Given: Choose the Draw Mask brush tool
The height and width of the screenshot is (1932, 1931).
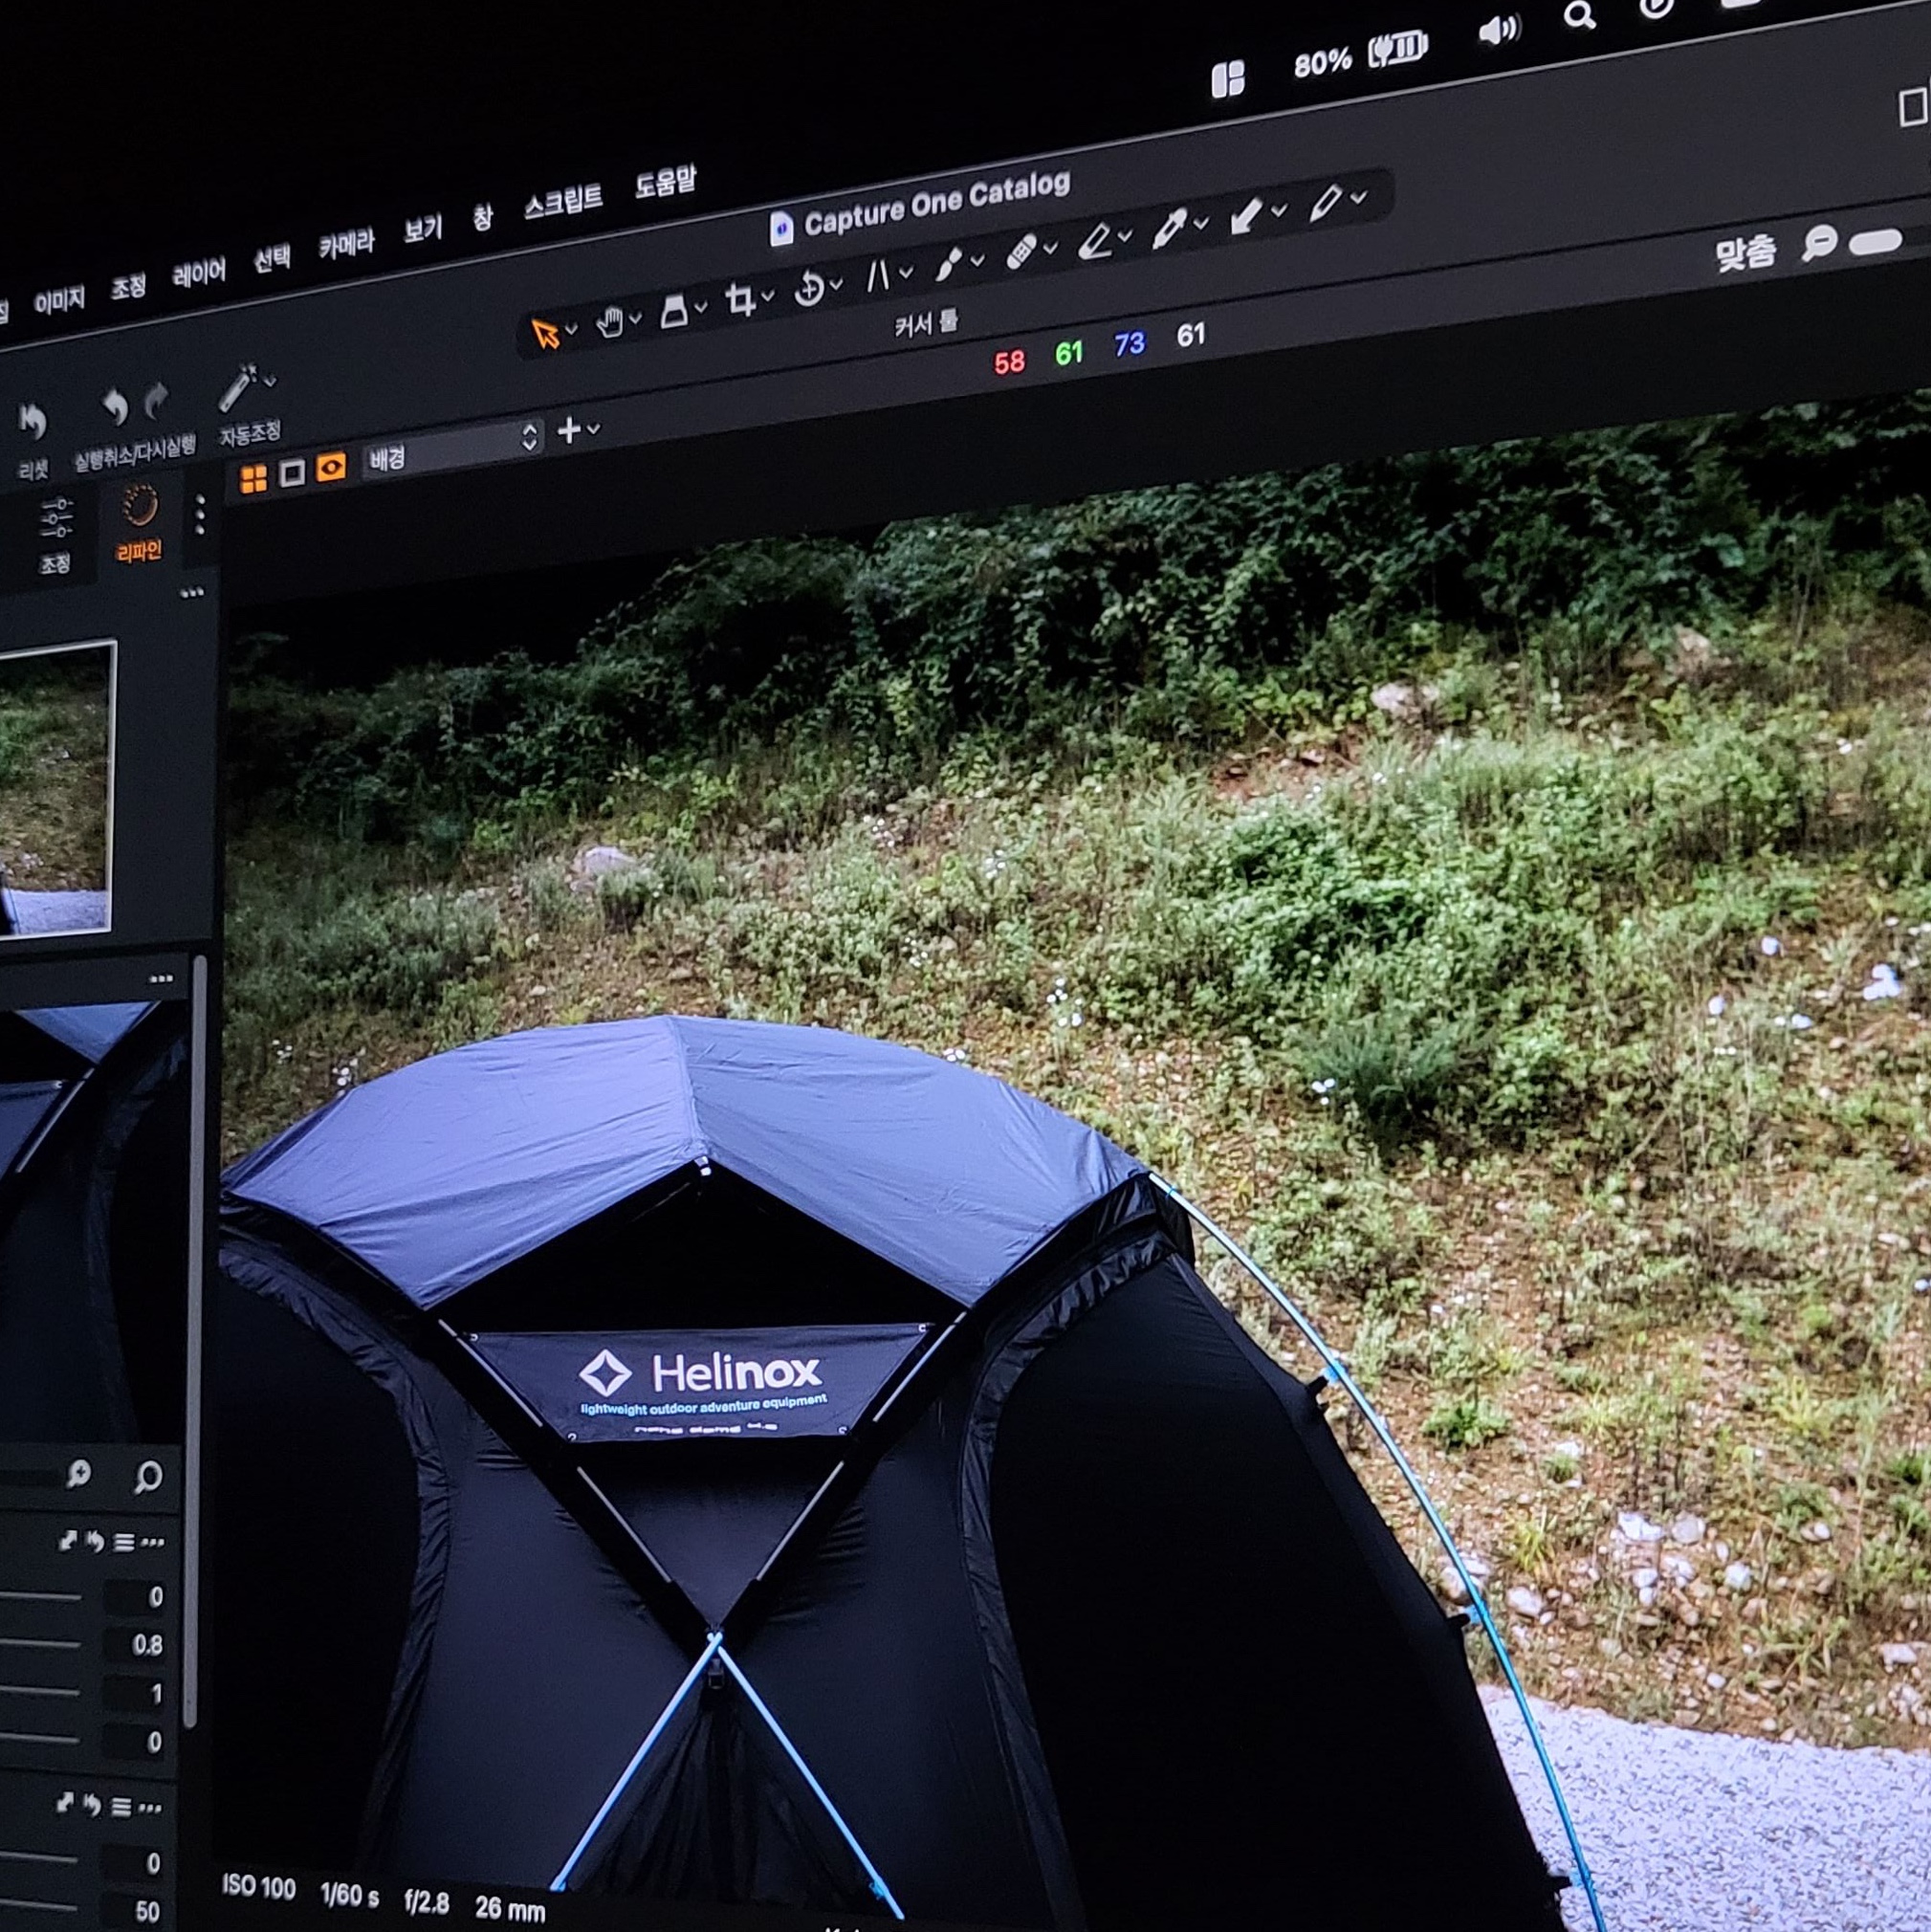Looking at the screenshot, I should point(948,264).
